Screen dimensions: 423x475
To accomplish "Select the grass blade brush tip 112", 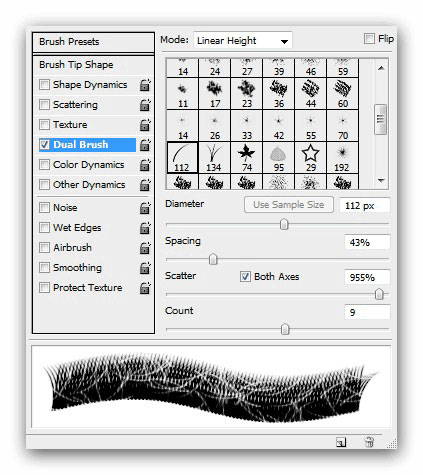I will tap(182, 158).
